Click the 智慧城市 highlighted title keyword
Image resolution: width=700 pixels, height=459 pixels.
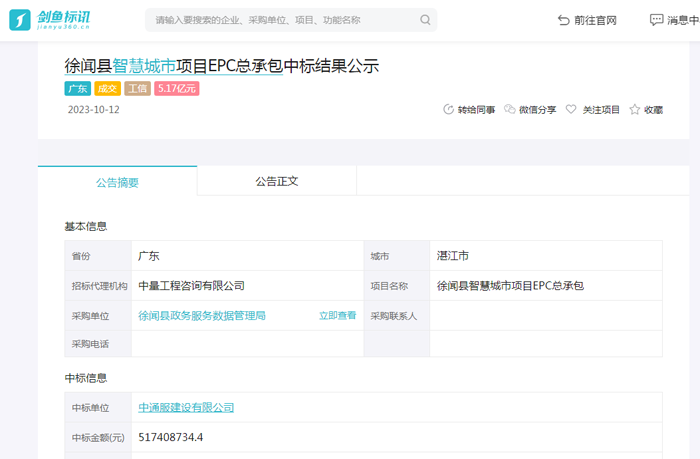click(144, 66)
